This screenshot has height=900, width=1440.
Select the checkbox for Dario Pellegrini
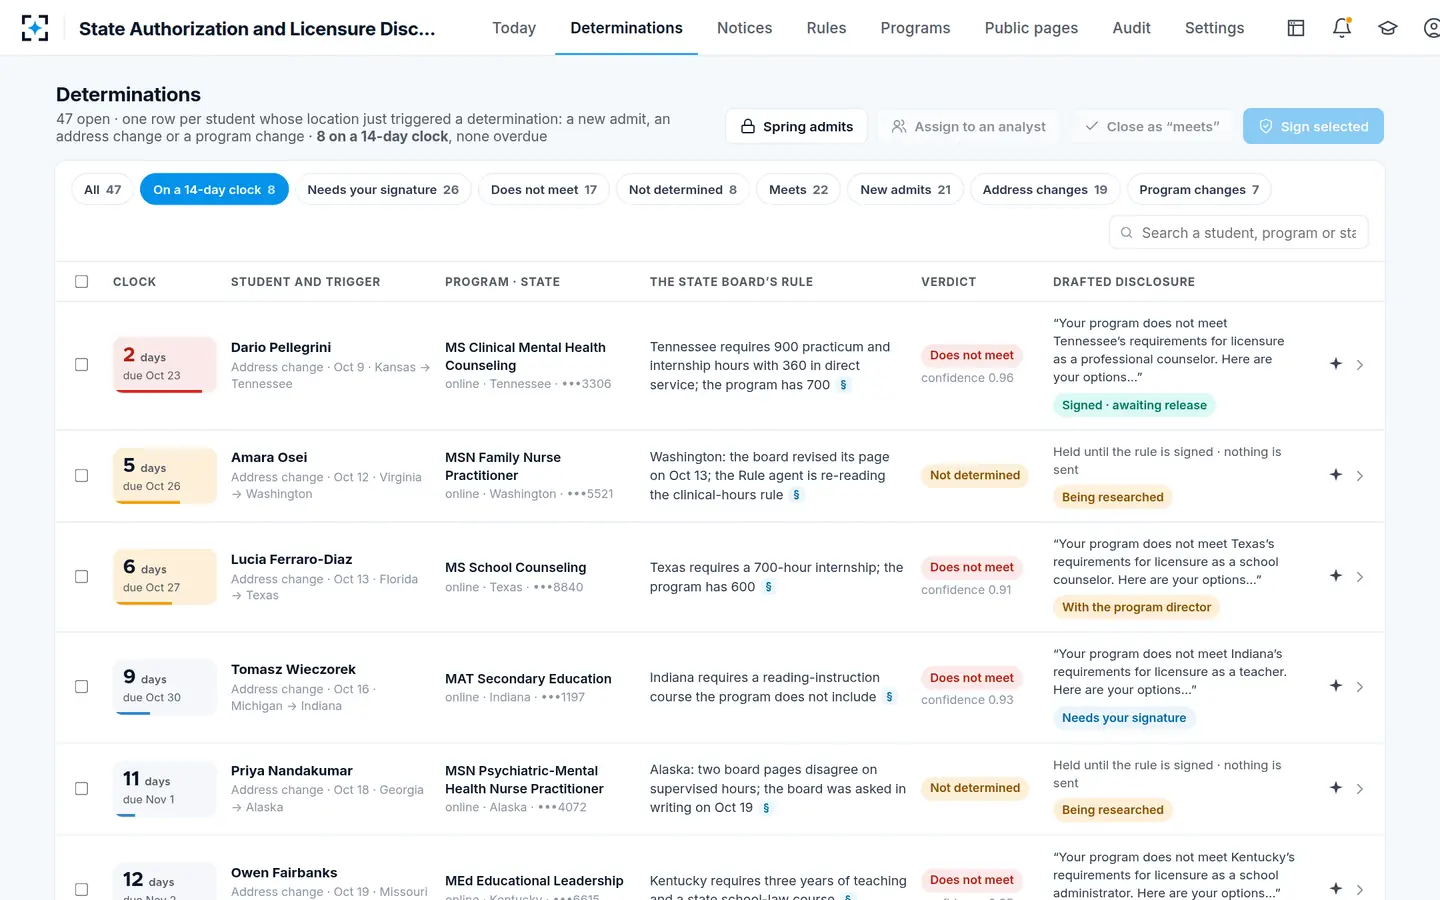pos(82,365)
